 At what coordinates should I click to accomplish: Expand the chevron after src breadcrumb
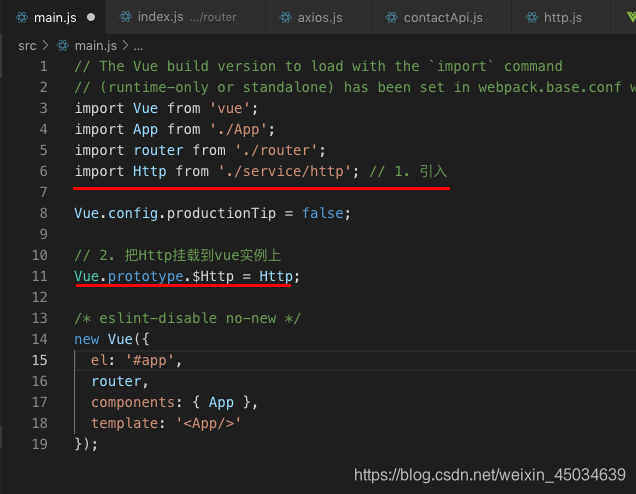tap(45, 46)
